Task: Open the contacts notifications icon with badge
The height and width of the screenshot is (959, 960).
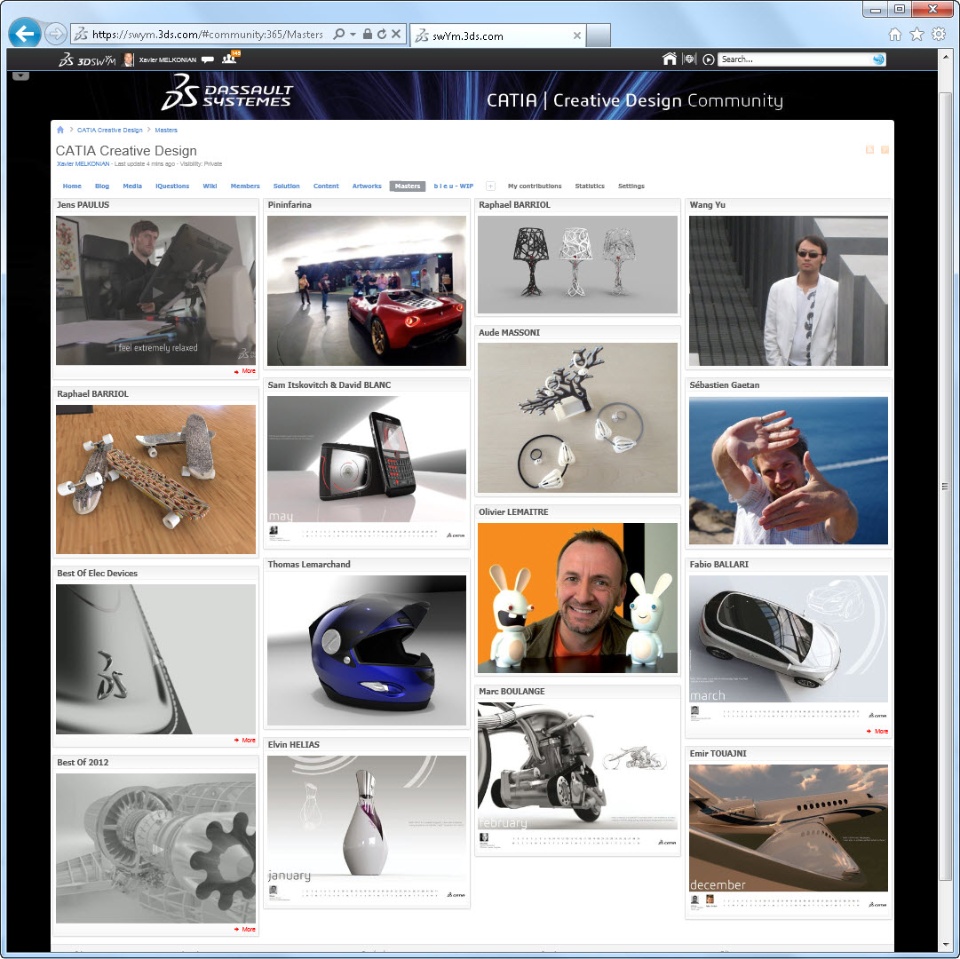Action: click(231, 58)
